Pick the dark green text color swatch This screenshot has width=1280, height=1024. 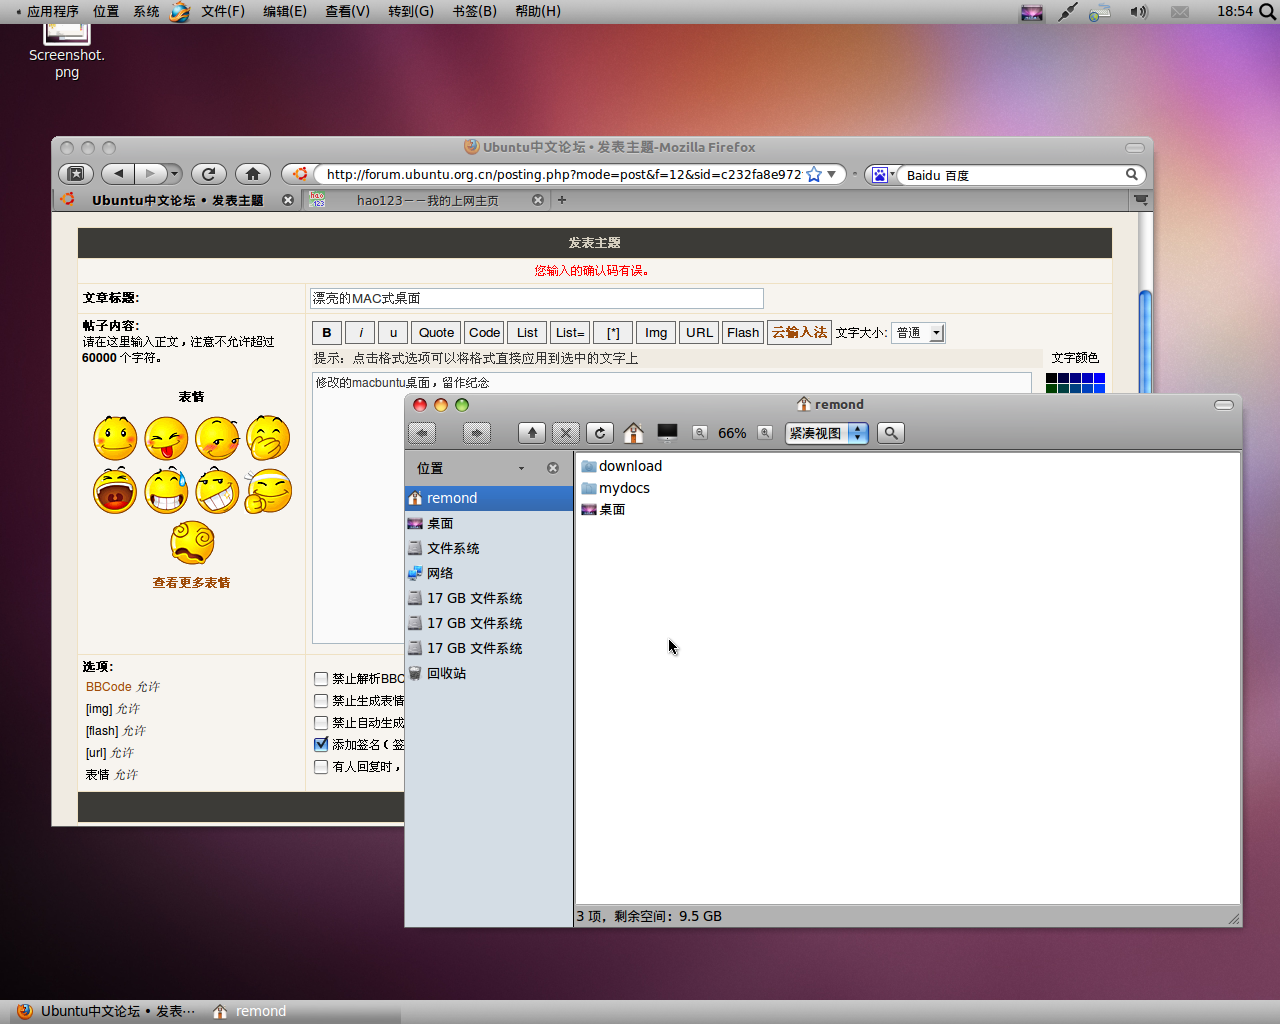[x=1052, y=389]
